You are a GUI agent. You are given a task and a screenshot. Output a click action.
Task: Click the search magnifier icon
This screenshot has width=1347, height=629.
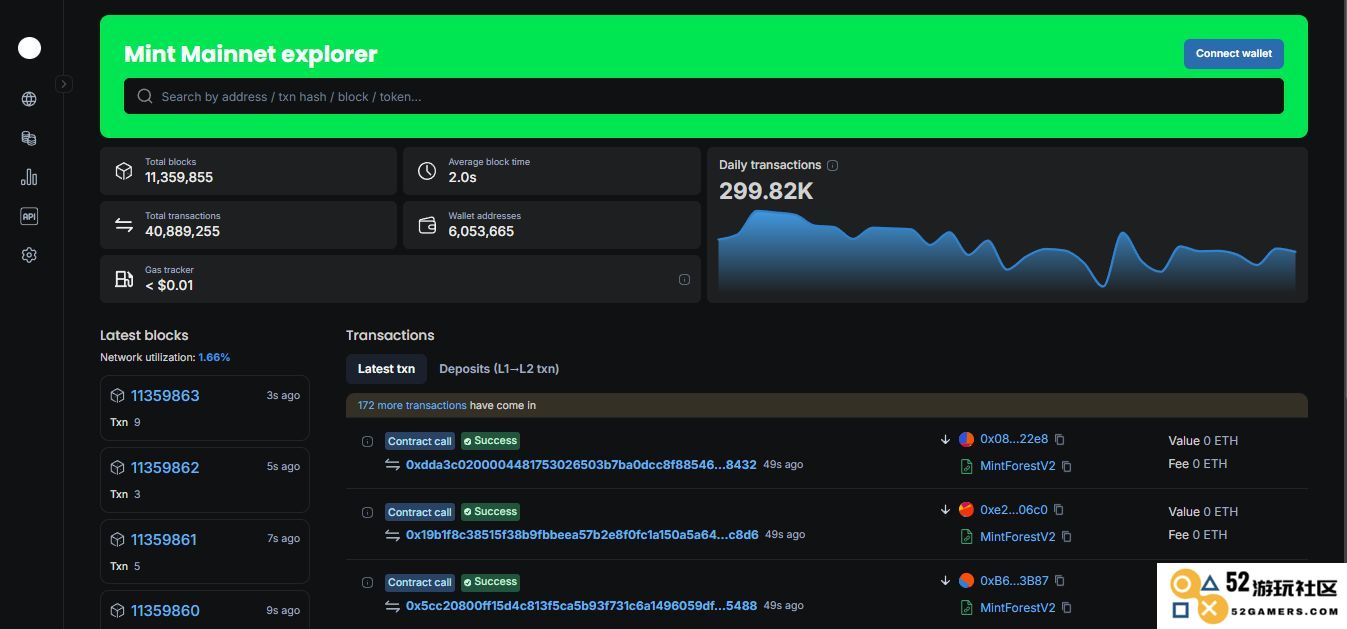[x=145, y=96]
